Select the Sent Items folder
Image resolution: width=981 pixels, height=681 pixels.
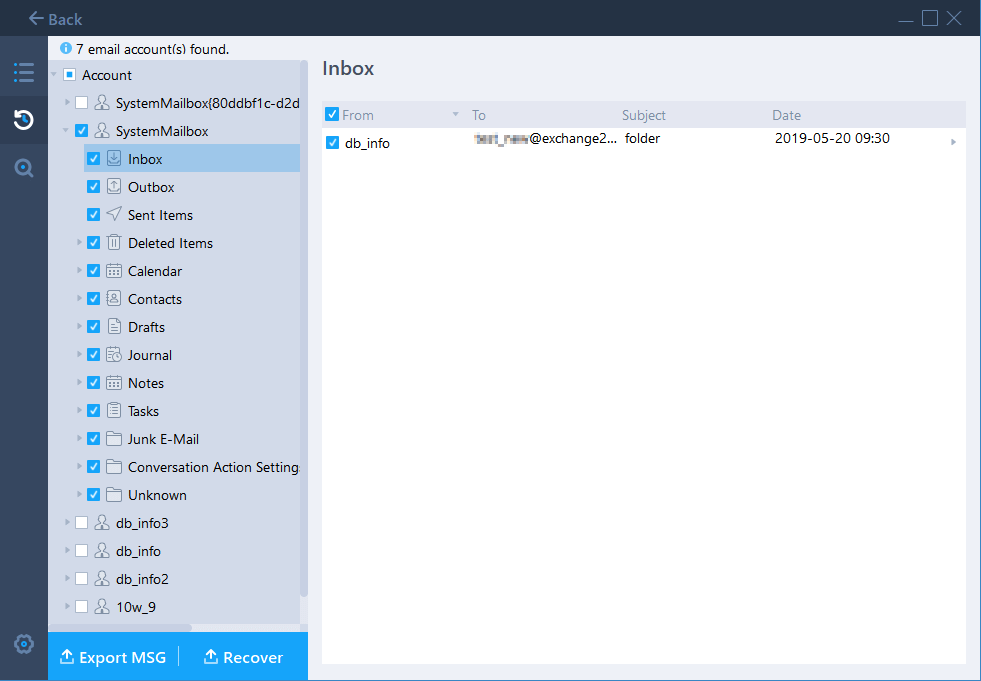160,215
